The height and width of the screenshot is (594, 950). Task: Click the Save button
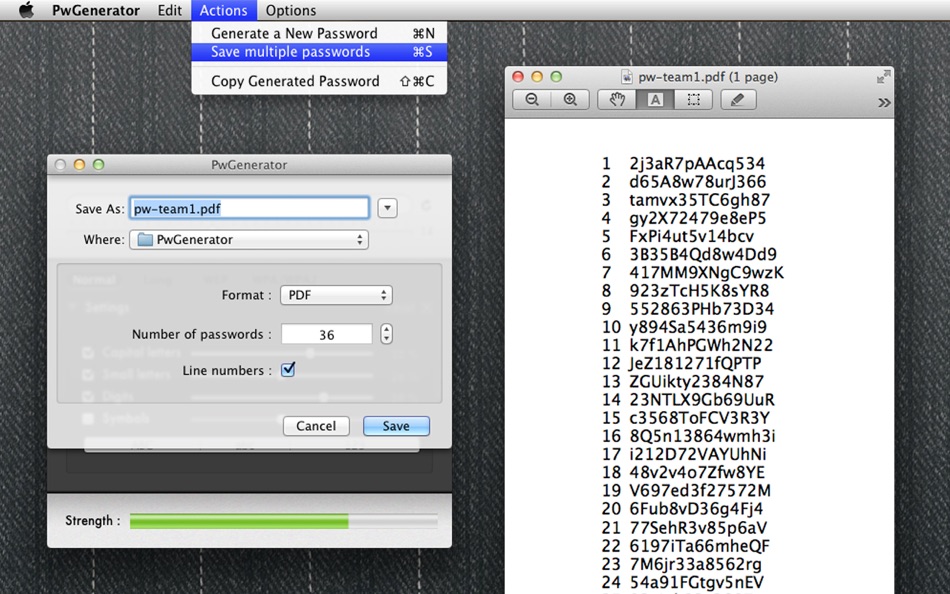396,426
